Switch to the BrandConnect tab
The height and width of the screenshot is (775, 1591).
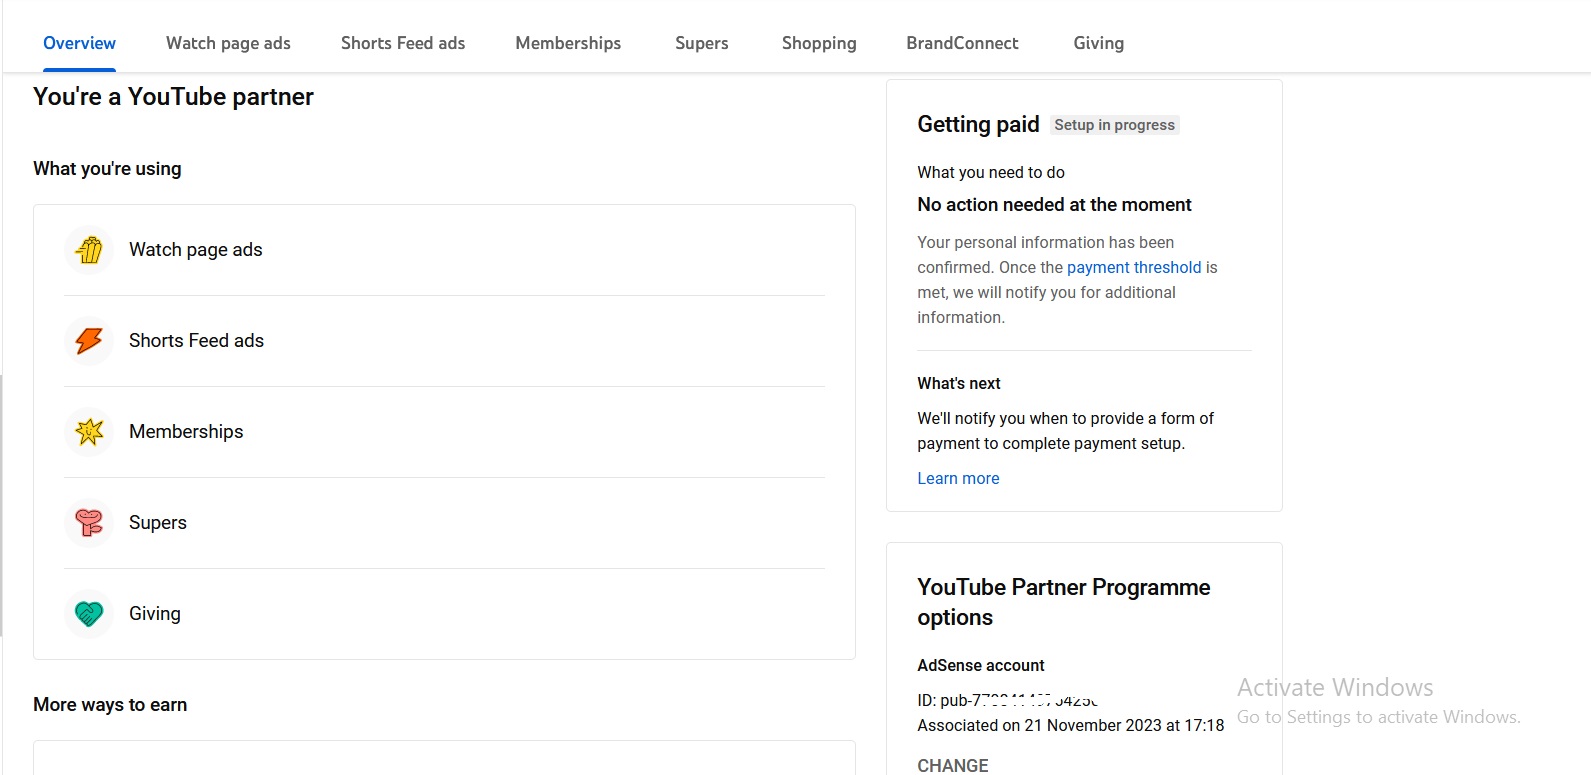962,43
